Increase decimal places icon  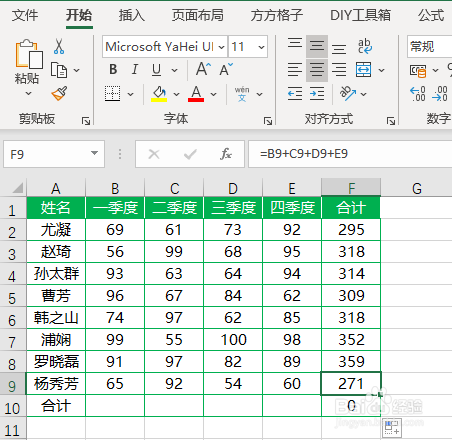[x=418, y=94]
